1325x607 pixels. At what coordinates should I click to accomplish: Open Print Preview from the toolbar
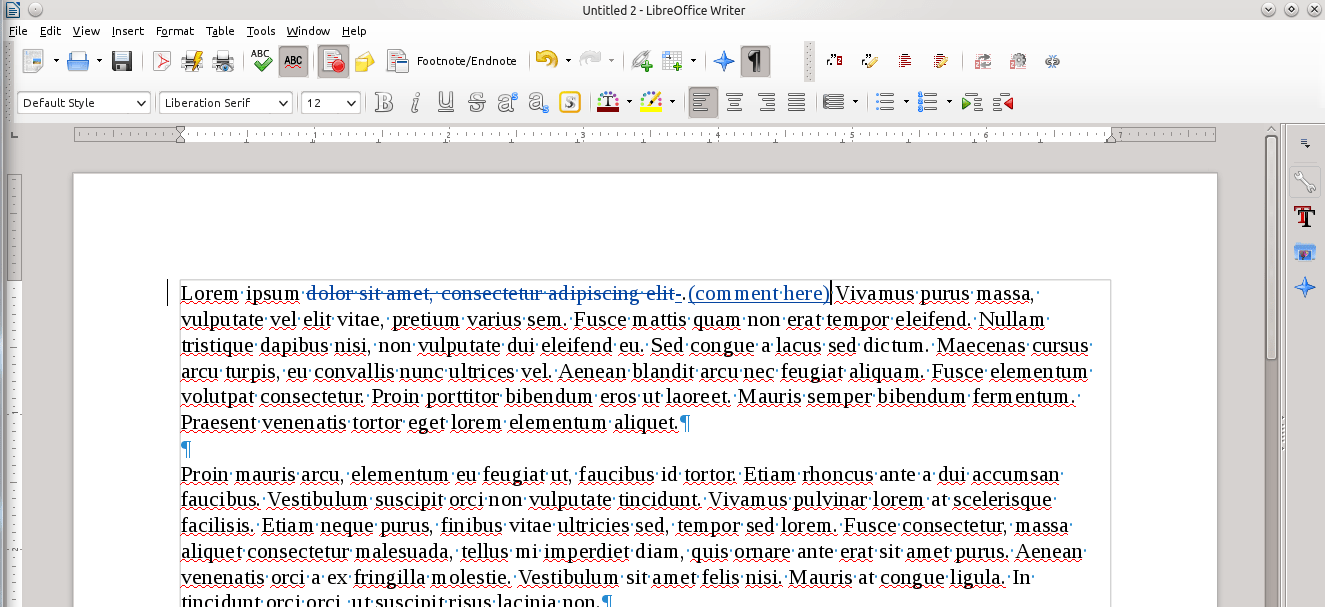point(223,61)
